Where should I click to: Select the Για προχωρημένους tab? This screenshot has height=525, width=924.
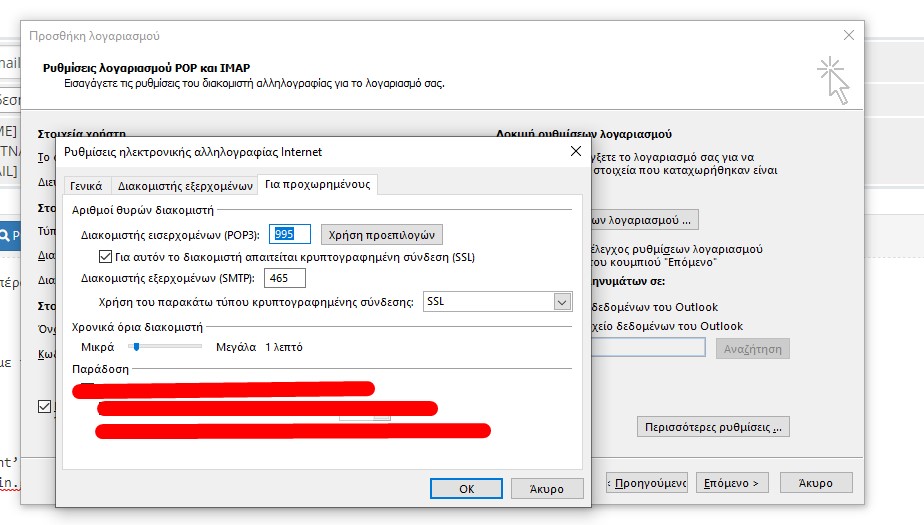tap(316, 184)
